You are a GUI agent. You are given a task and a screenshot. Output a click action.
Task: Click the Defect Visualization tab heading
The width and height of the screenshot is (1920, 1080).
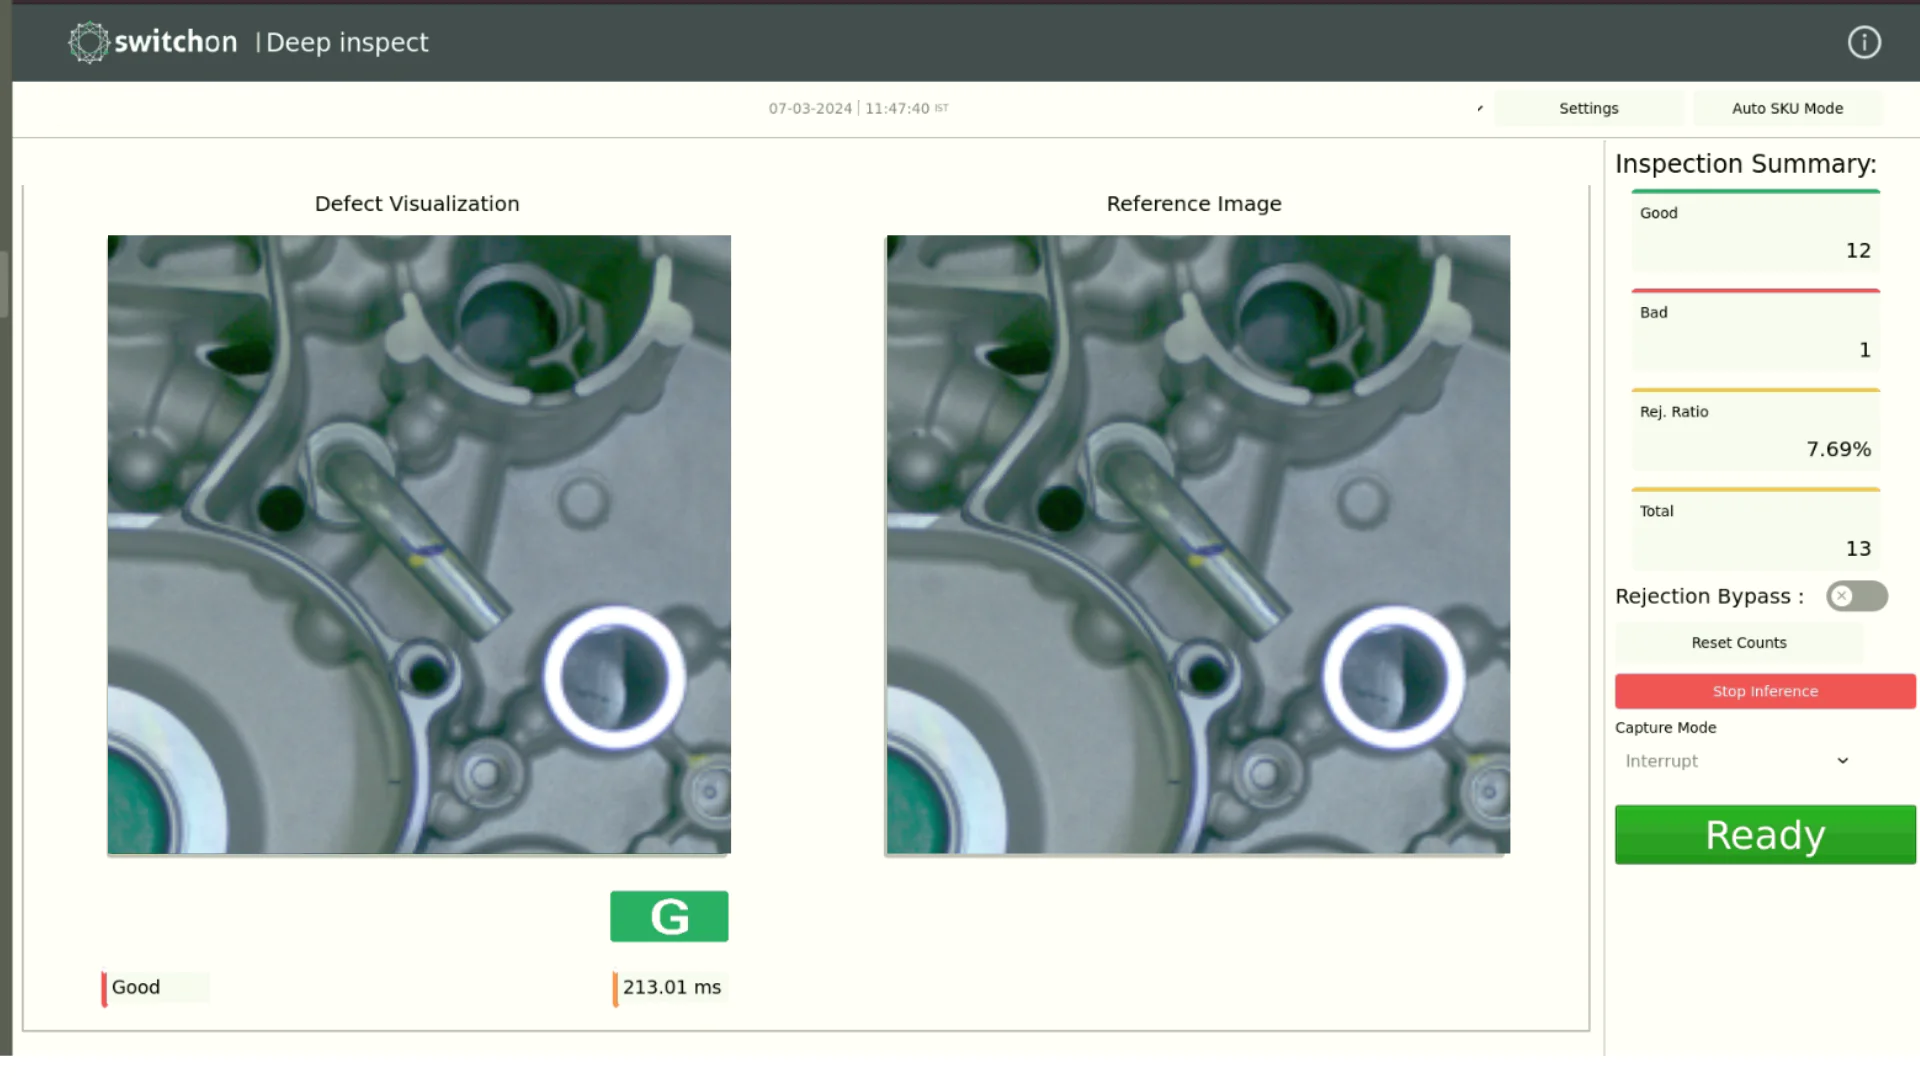(417, 203)
